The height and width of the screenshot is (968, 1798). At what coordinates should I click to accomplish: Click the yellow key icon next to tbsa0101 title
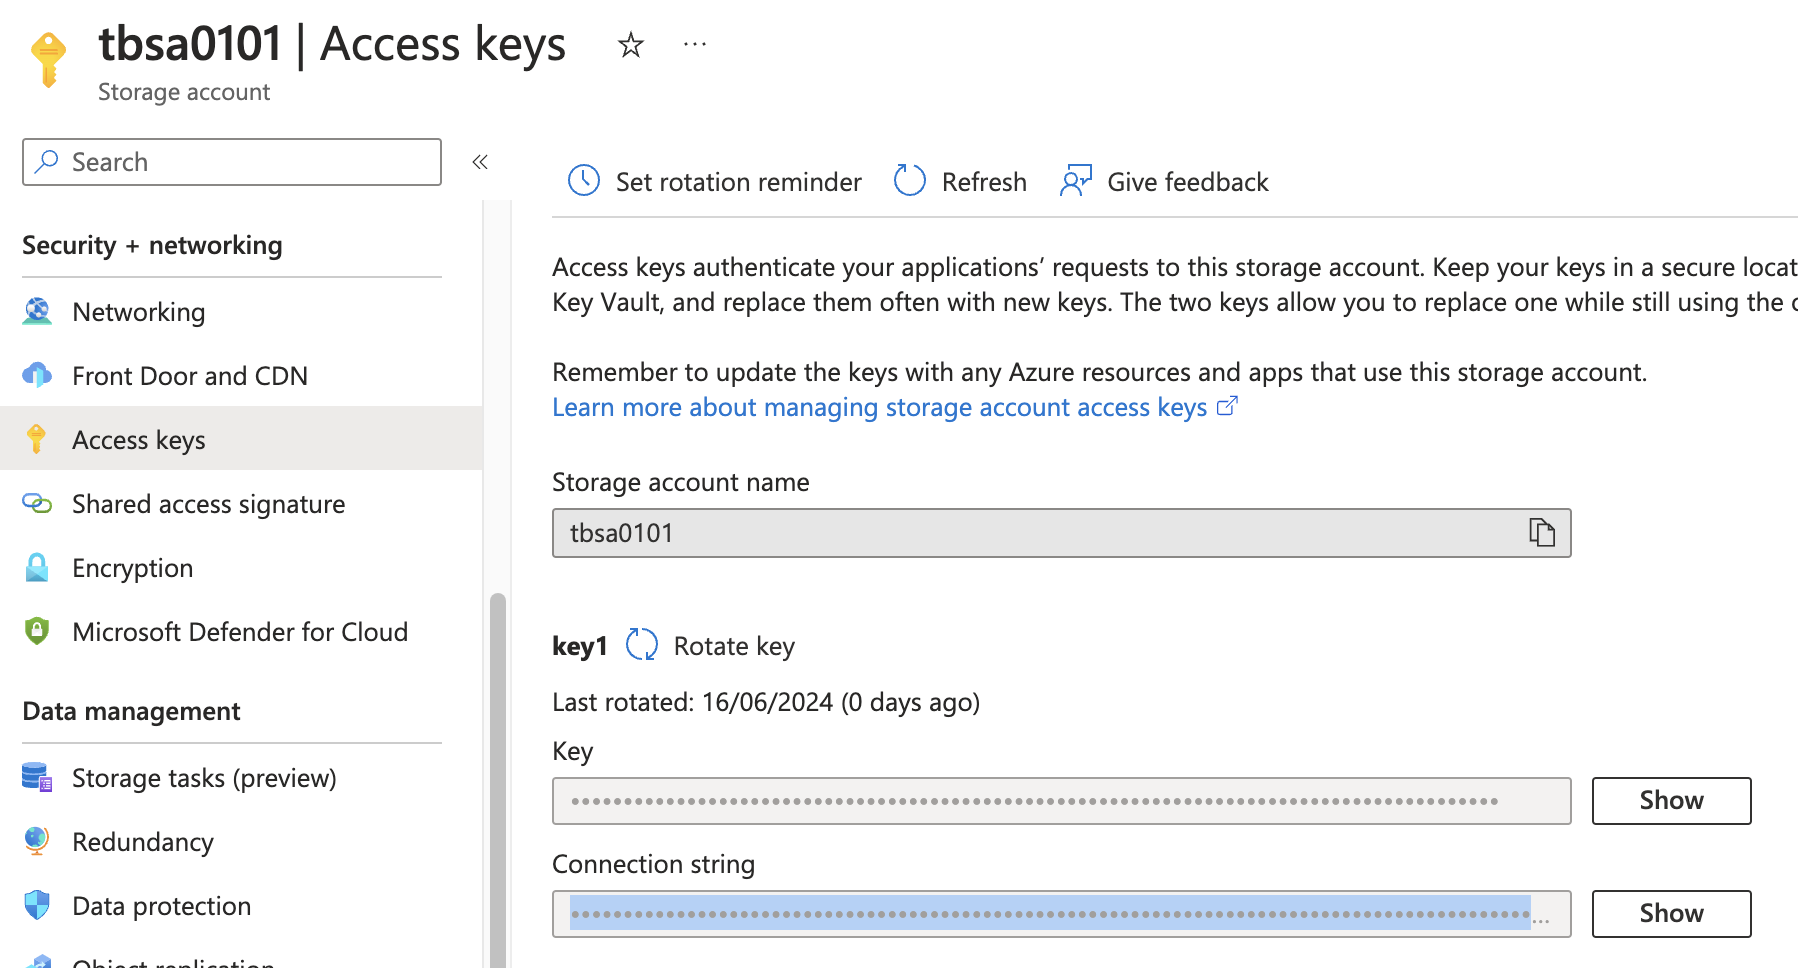click(48, 59)
